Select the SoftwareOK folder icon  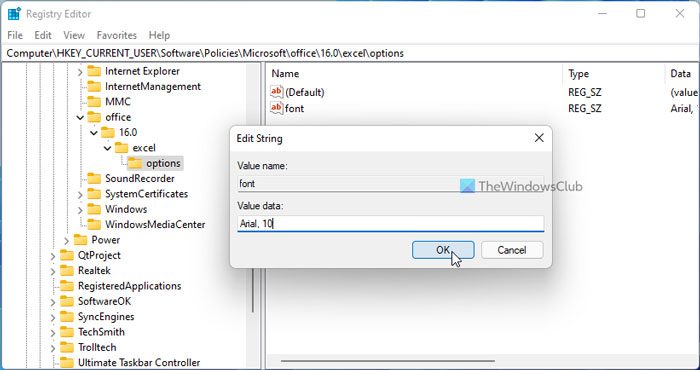tap(67, 301)
